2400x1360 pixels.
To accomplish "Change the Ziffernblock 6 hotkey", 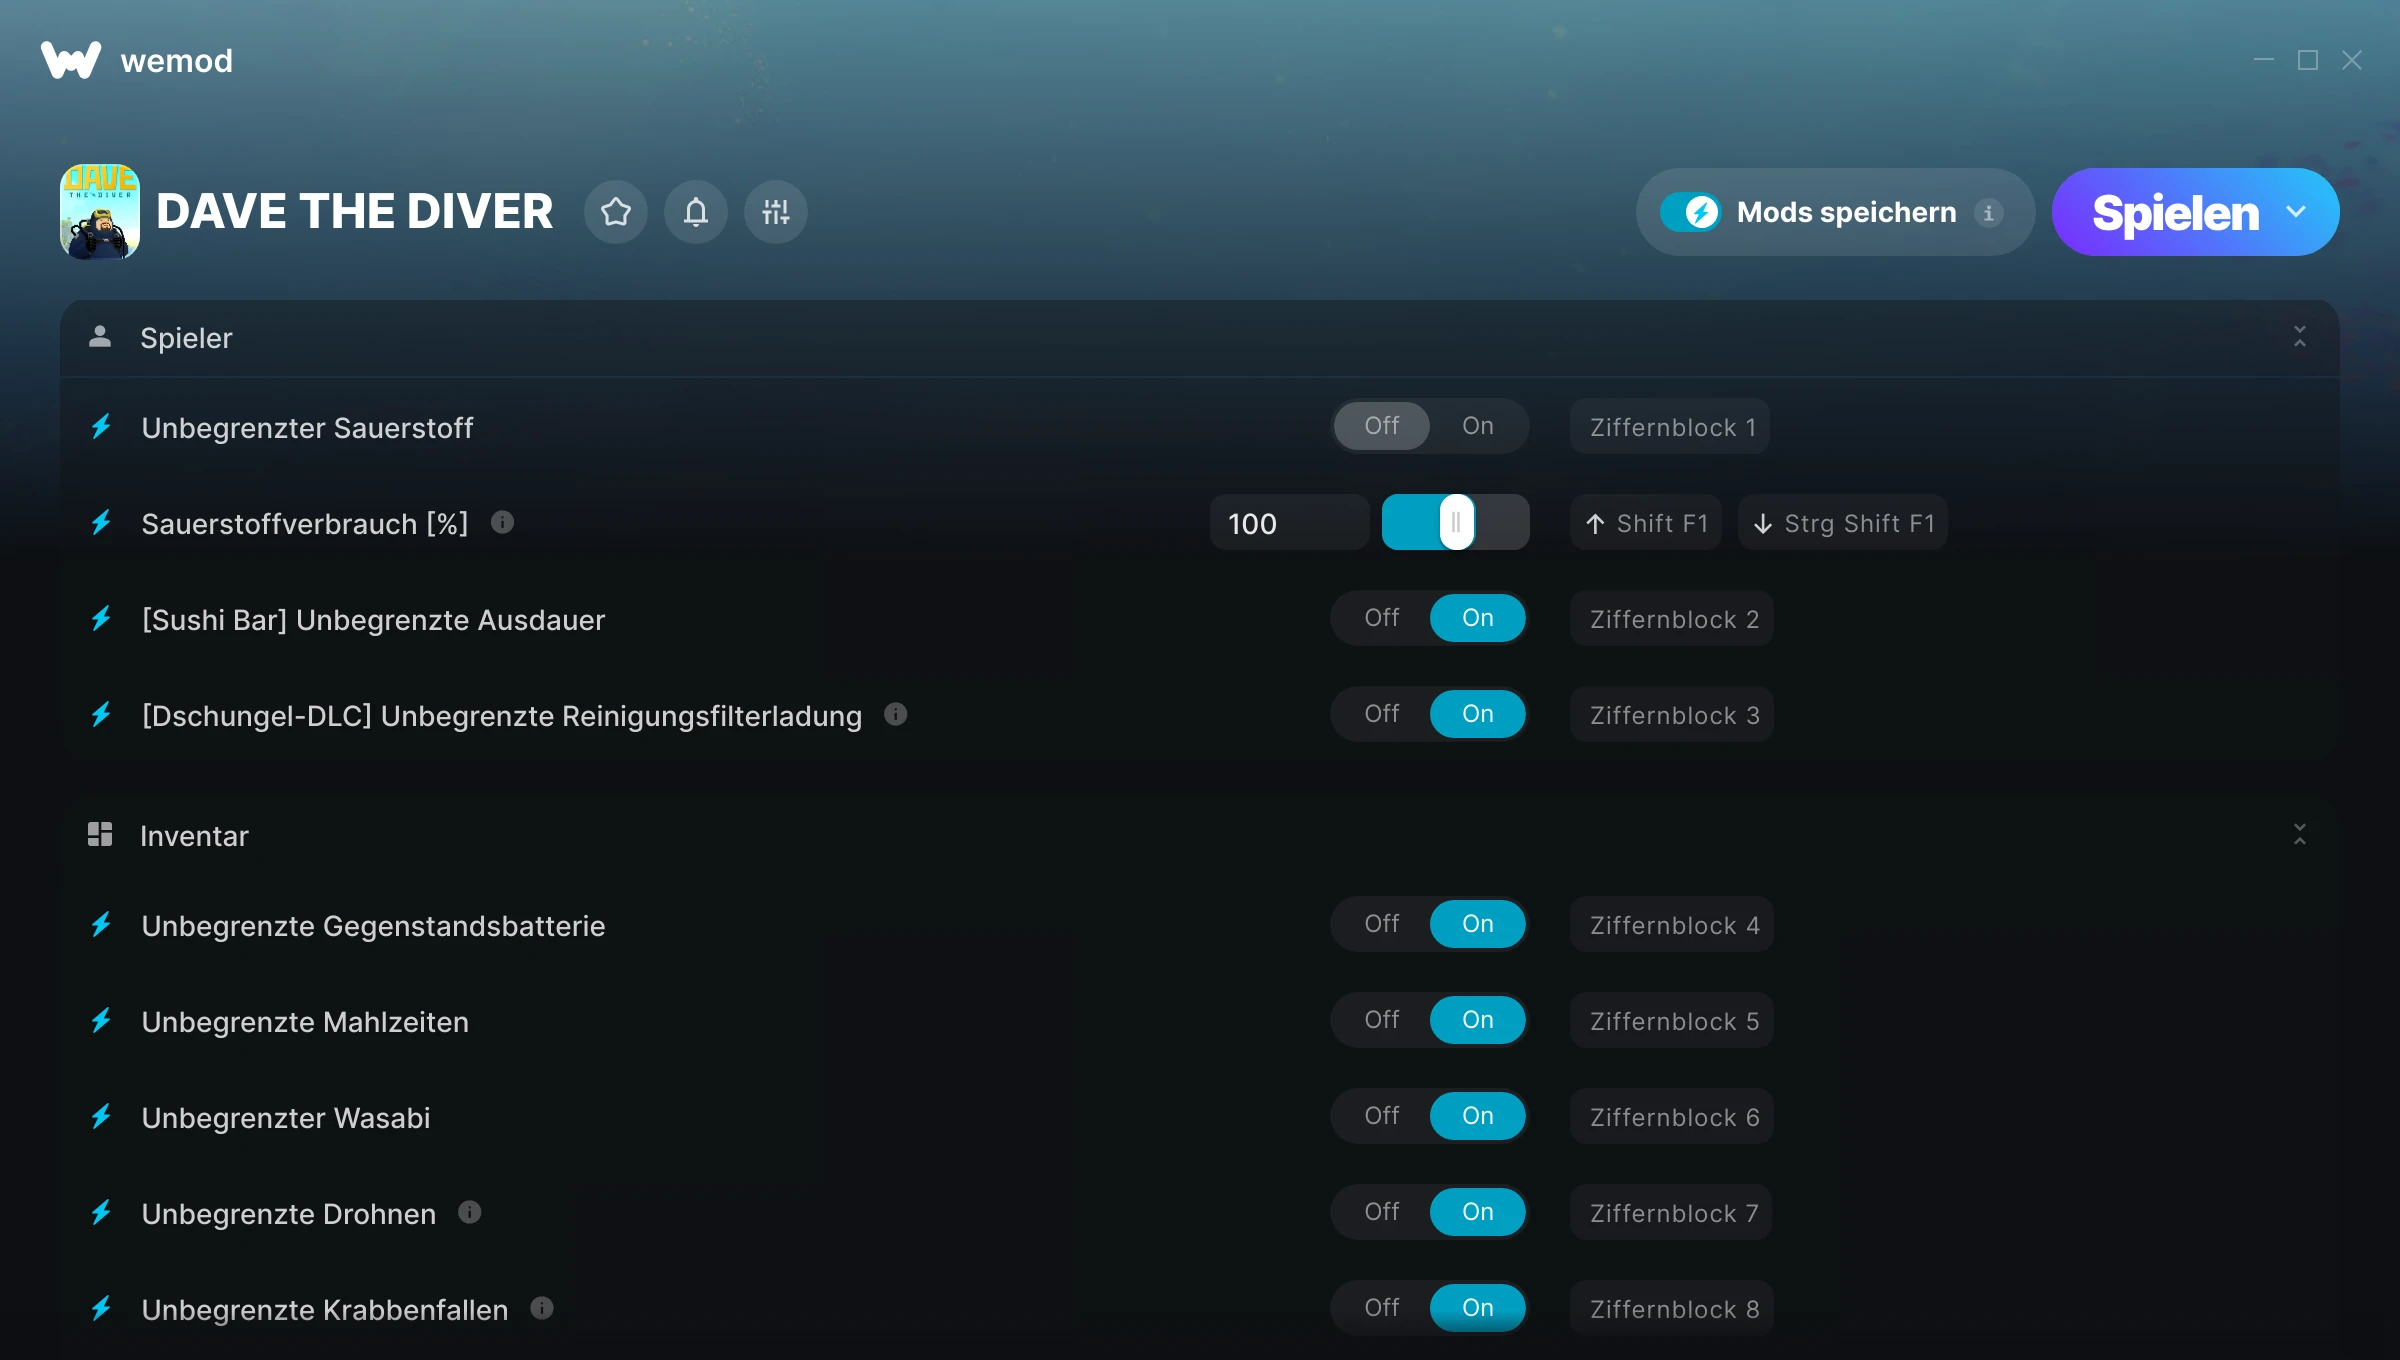I will click(1672, 1117).
